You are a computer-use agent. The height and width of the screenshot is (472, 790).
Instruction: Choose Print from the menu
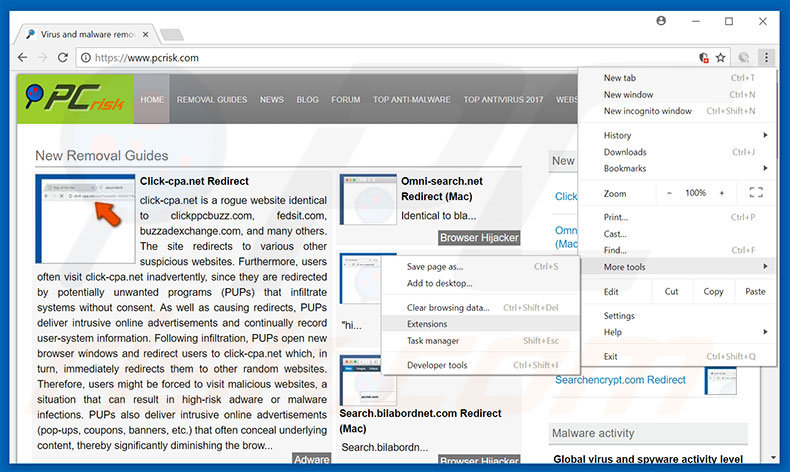(677, 217)
